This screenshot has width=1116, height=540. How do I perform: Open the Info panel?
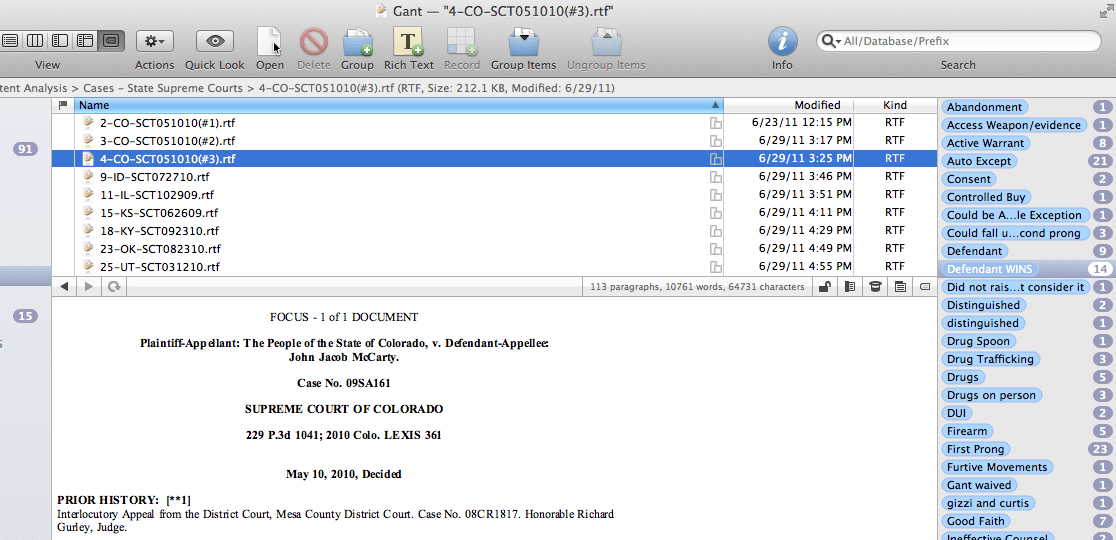782,42
